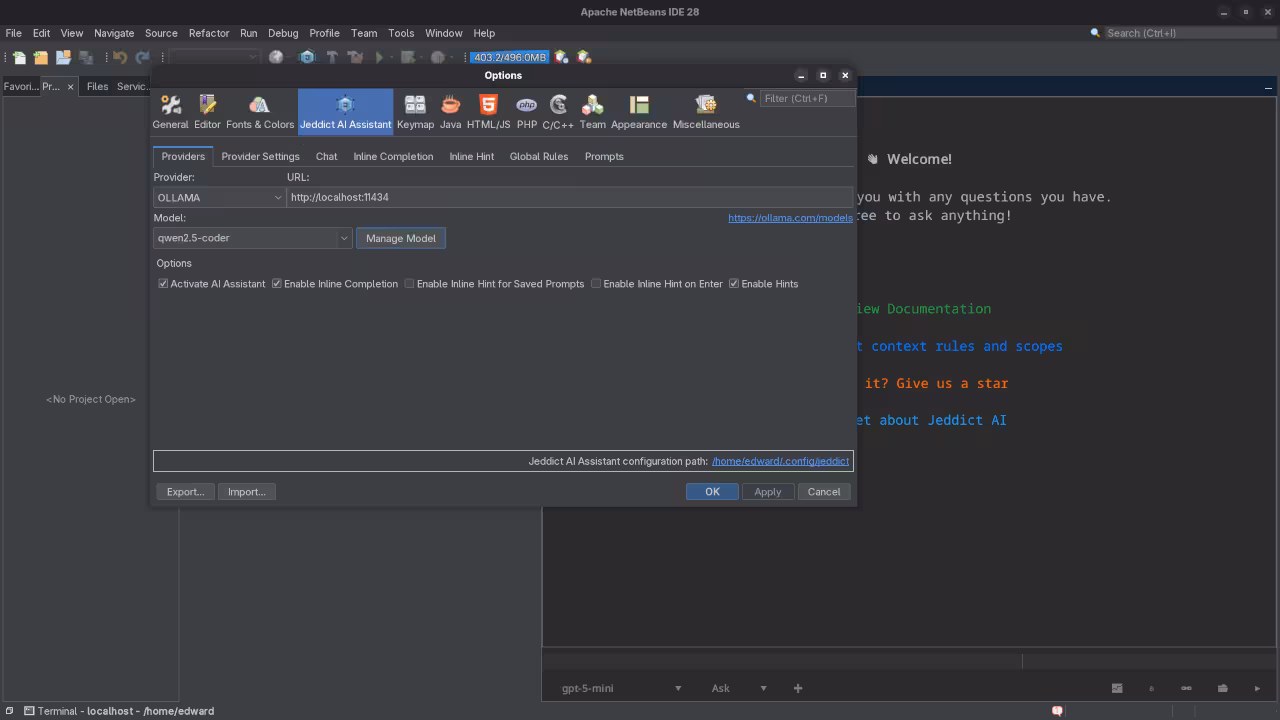Select the Appearance options category
The image size is (1280, 720).
[638, 110]
